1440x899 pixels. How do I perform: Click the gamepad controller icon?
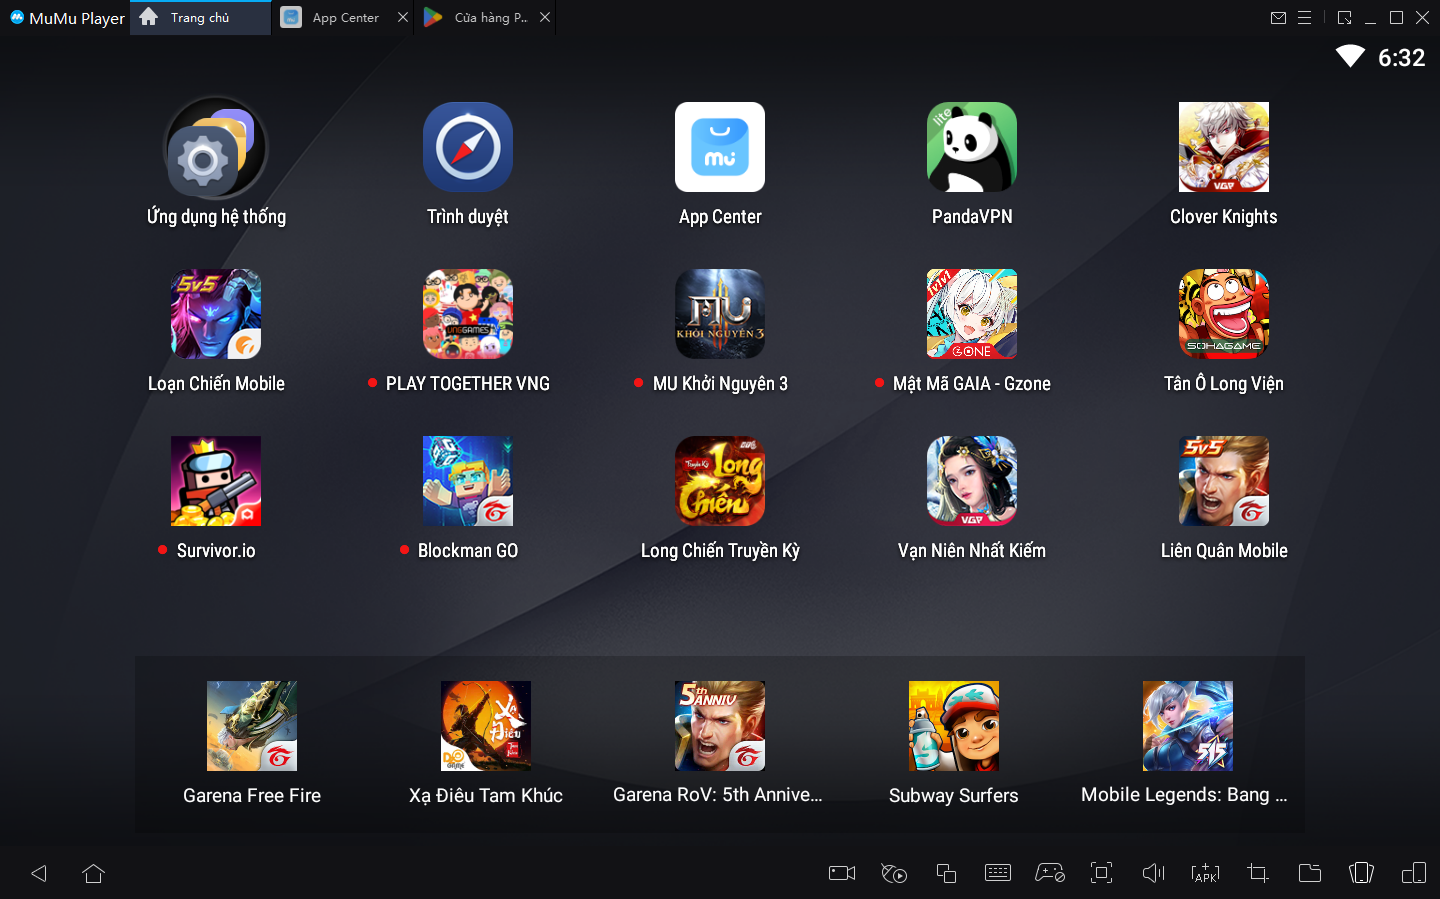[x=1049, y=873]
